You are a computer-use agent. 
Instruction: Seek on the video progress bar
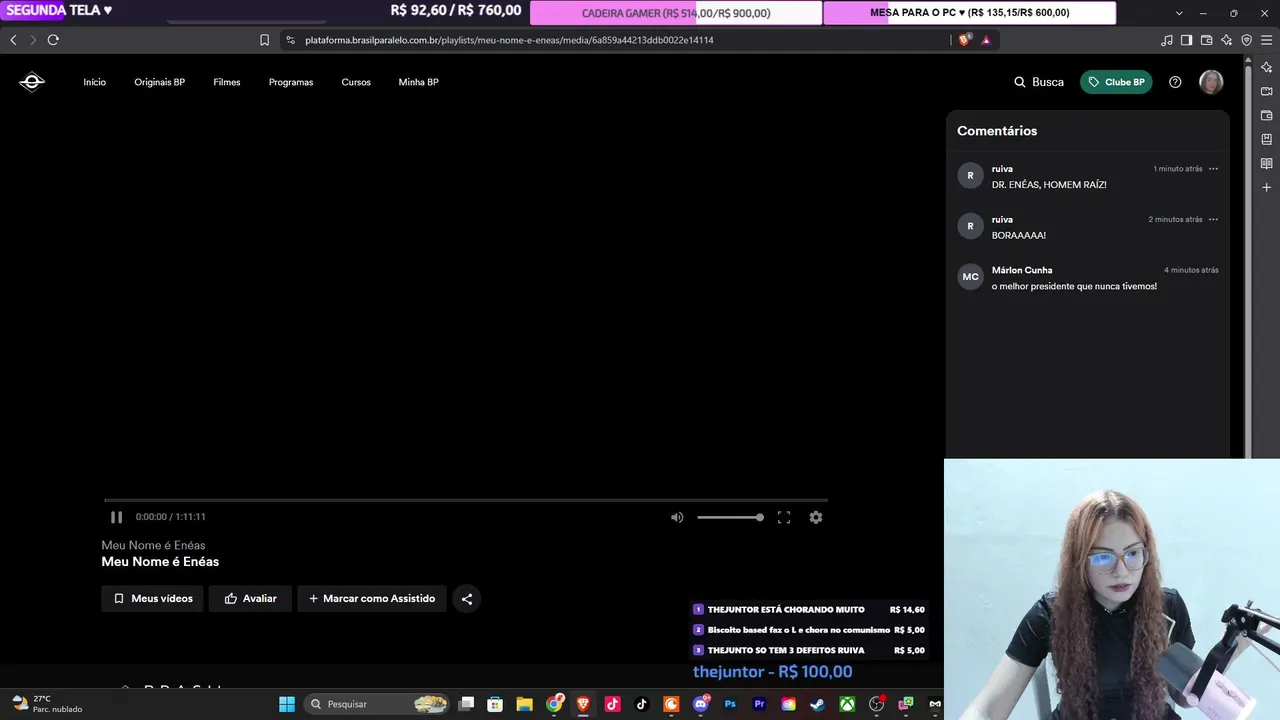466,500
